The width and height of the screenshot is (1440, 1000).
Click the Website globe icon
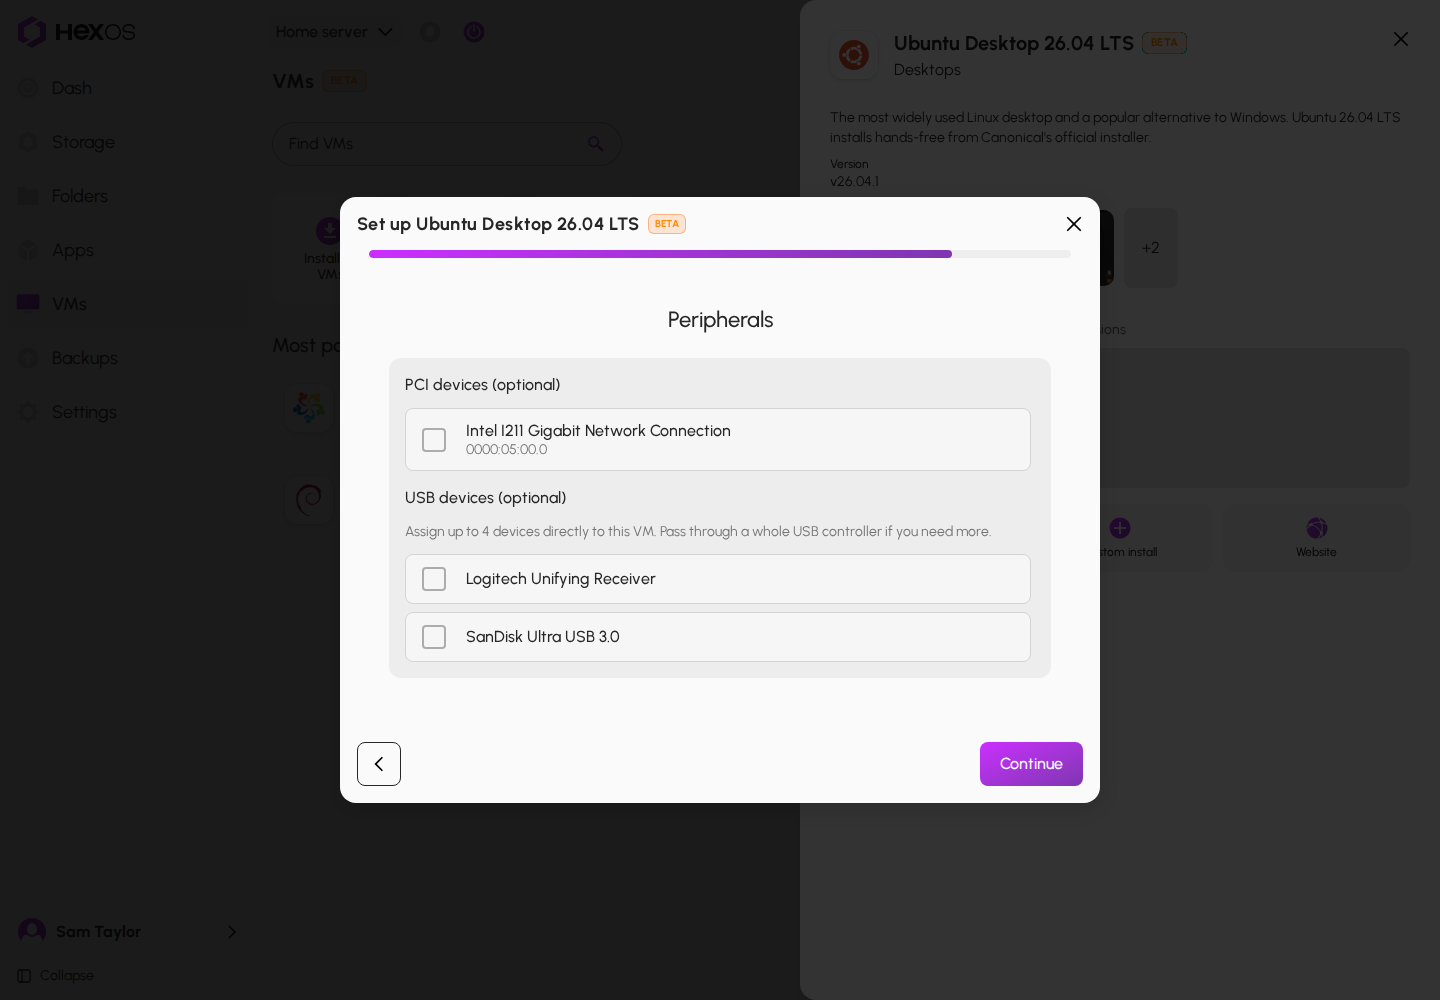coord(1317,528)
